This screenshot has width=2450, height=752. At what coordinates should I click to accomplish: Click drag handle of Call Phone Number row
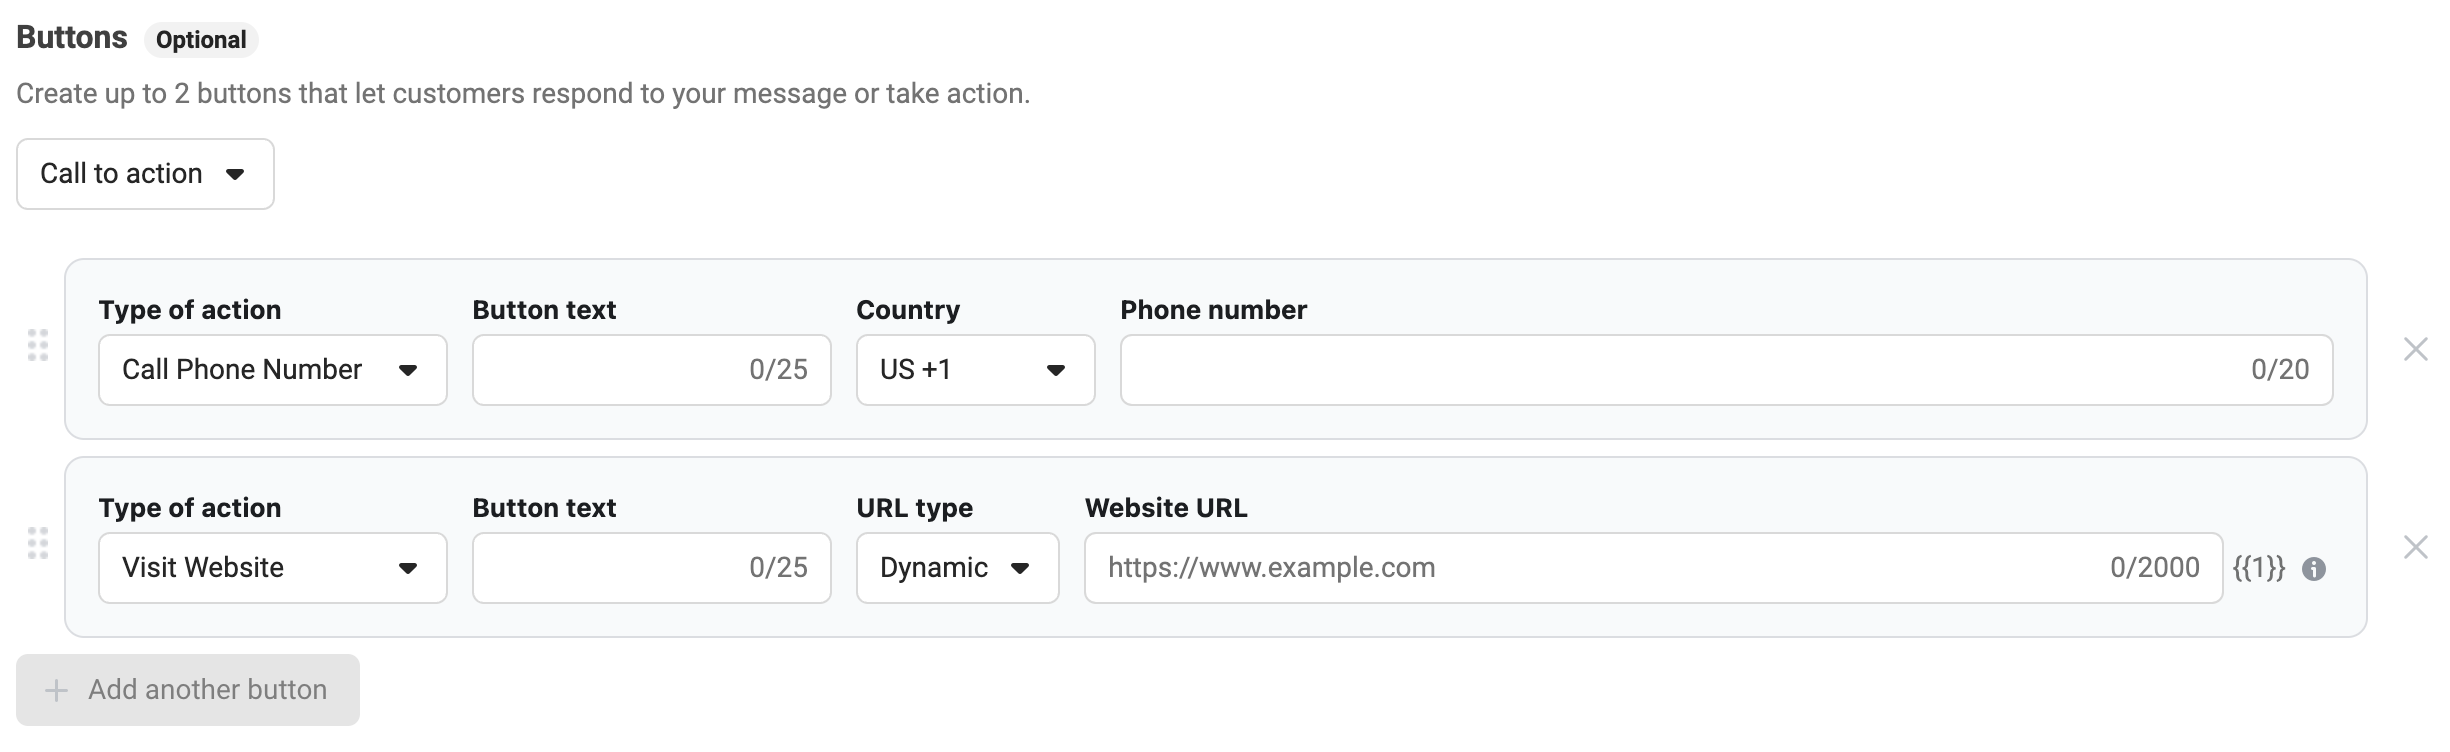click(x=38, y=345)
